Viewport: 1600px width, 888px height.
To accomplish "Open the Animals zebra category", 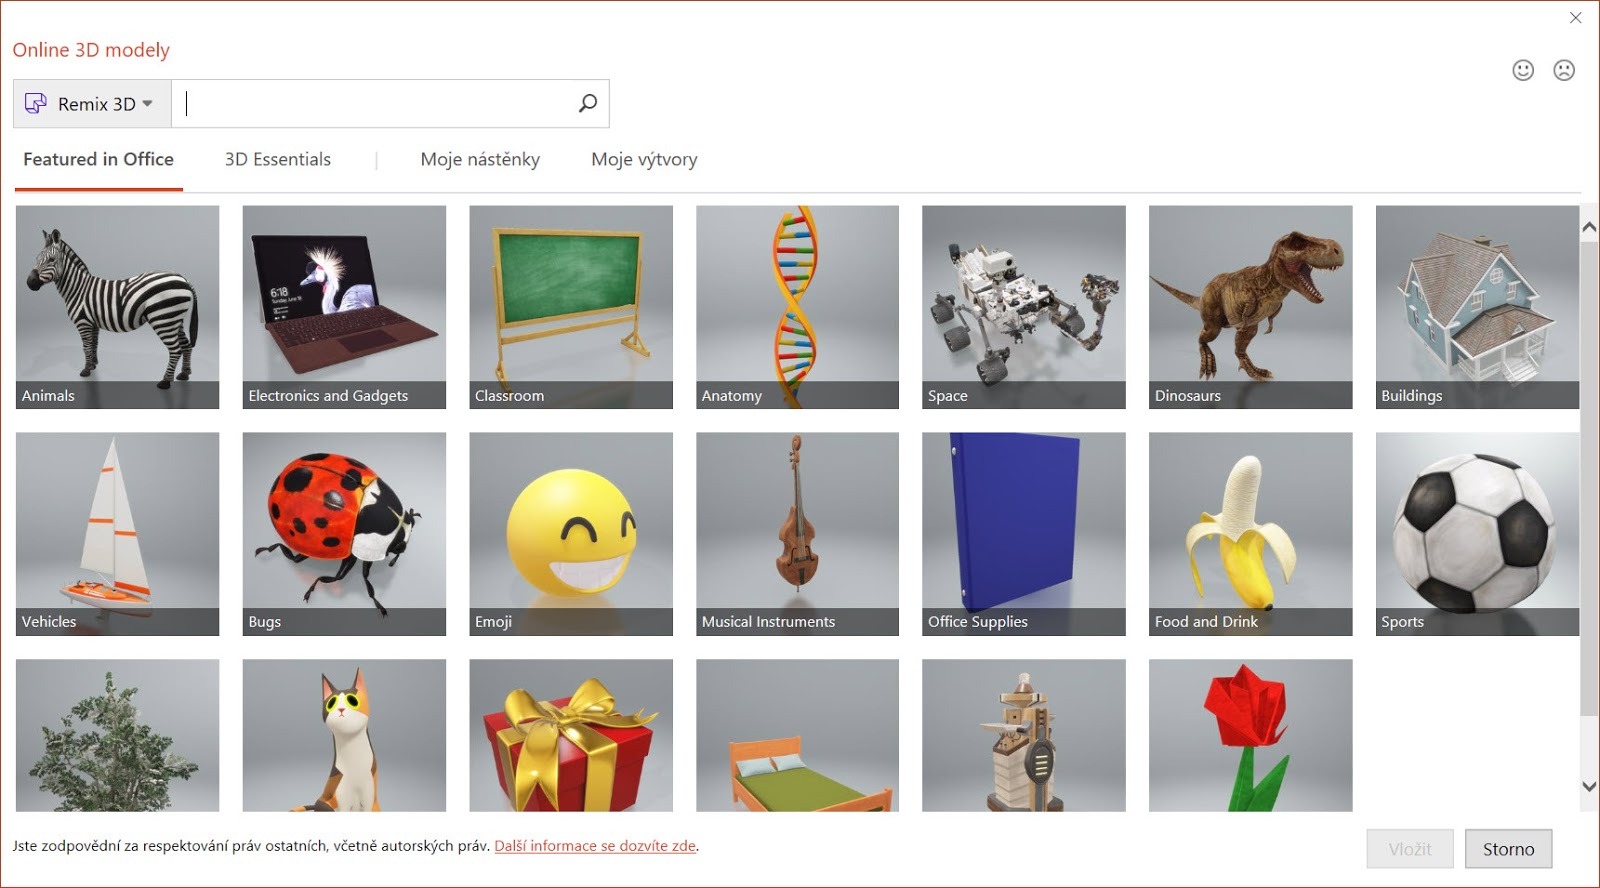I will point(117,306).
